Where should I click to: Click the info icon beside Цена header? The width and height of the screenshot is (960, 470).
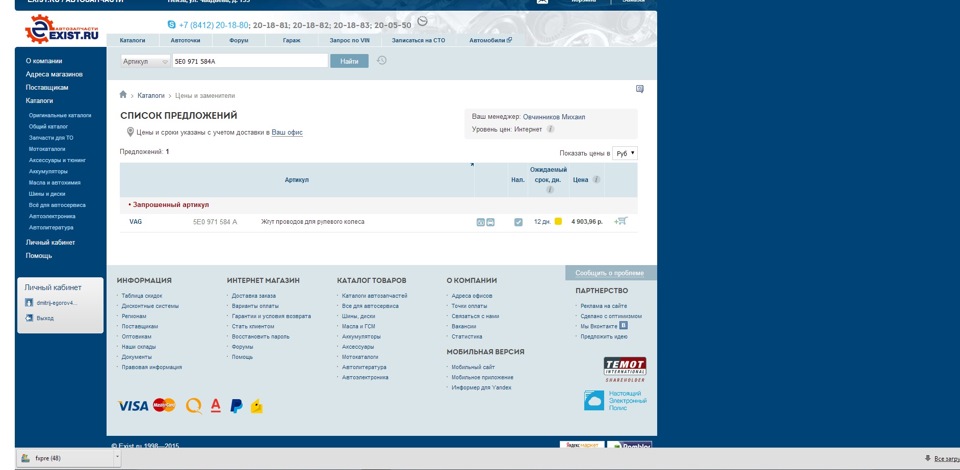(x=596, y=180)
